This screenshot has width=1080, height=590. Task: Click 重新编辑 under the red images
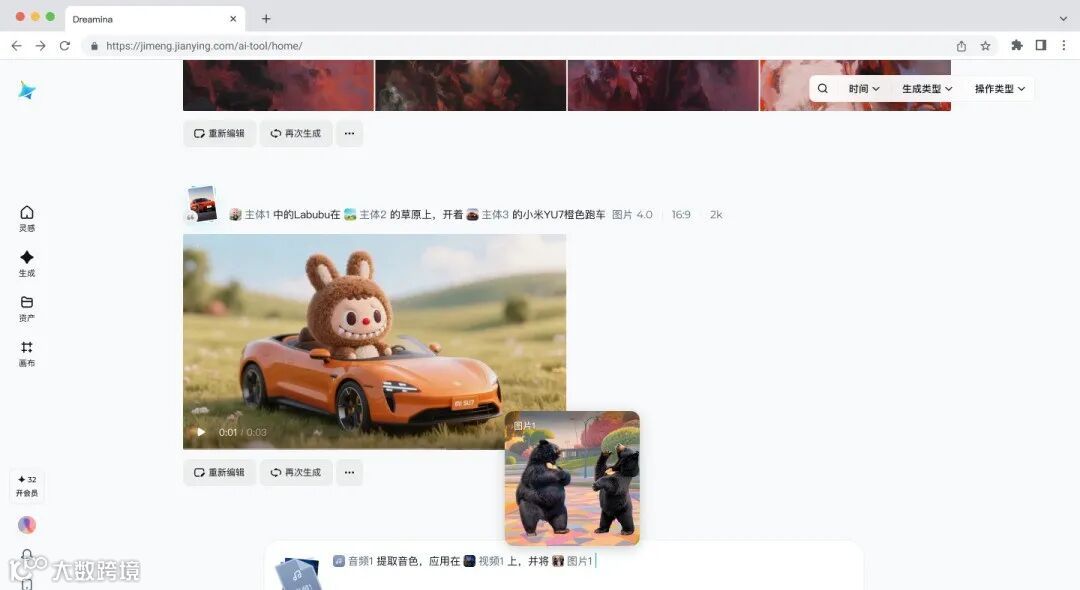(x=219, y=134)
